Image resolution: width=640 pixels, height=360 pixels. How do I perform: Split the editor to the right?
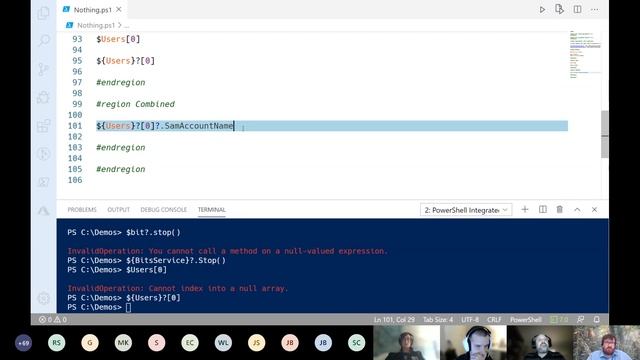pyautogui.click(x=577, y=9)
